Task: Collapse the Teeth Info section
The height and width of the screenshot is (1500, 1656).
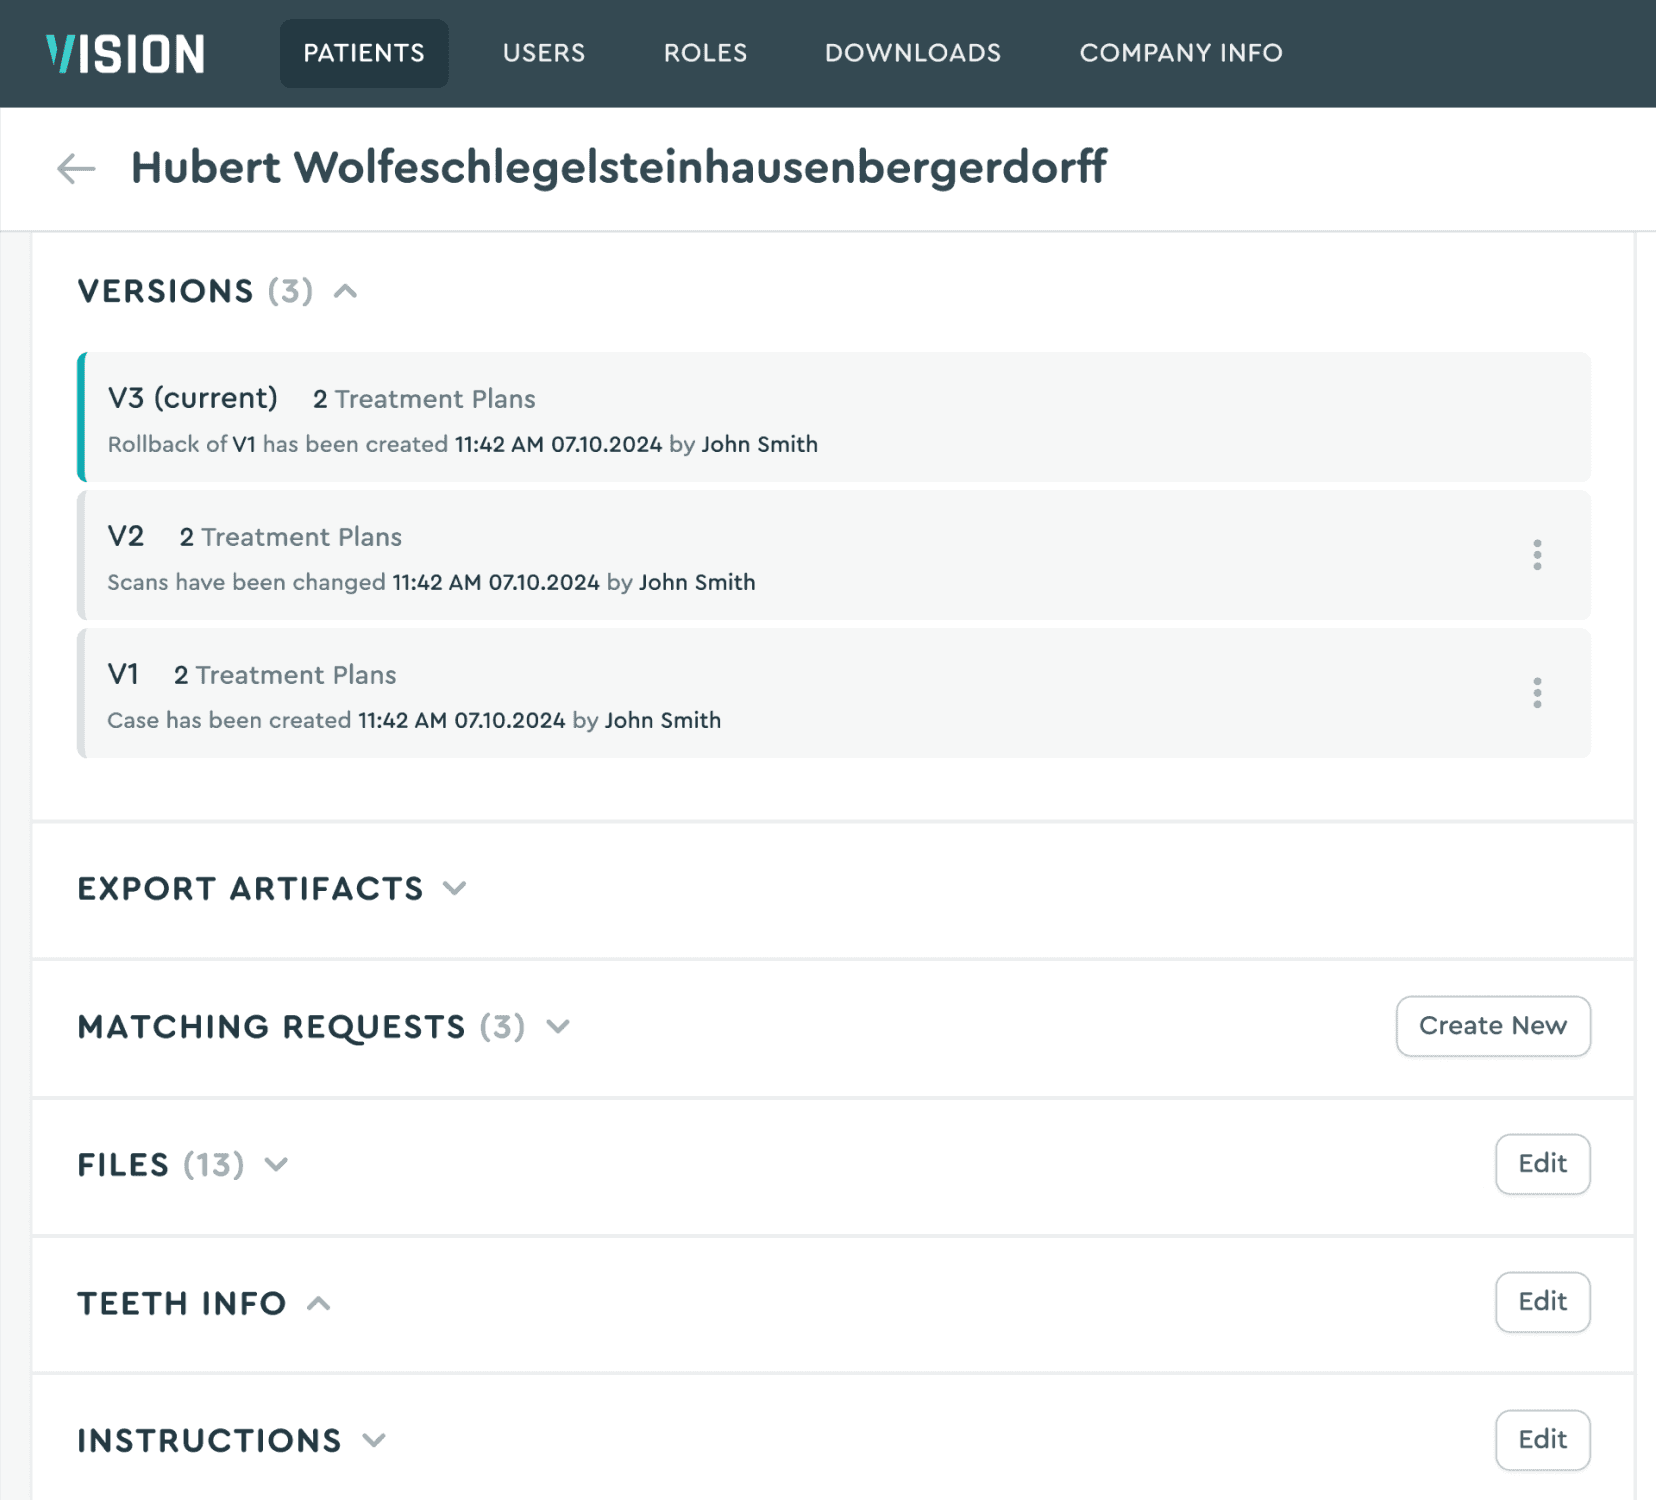Action: 320,1302
